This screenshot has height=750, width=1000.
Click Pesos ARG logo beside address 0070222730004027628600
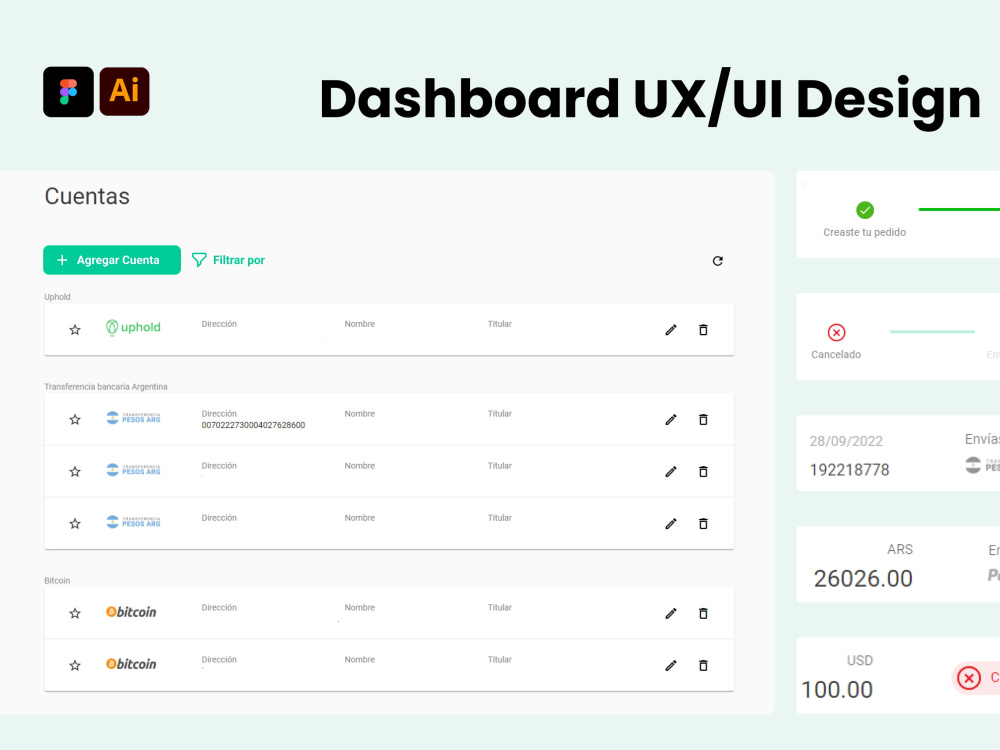(133, 418)
